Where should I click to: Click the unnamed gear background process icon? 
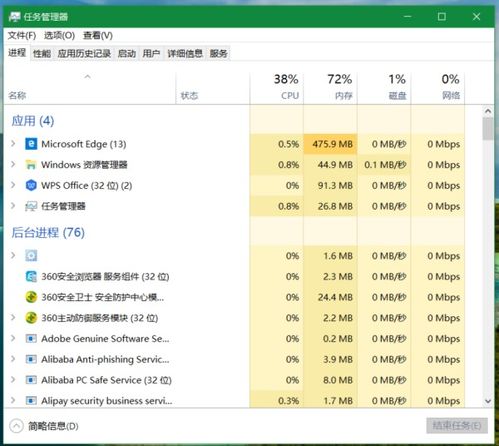(31, 256)
